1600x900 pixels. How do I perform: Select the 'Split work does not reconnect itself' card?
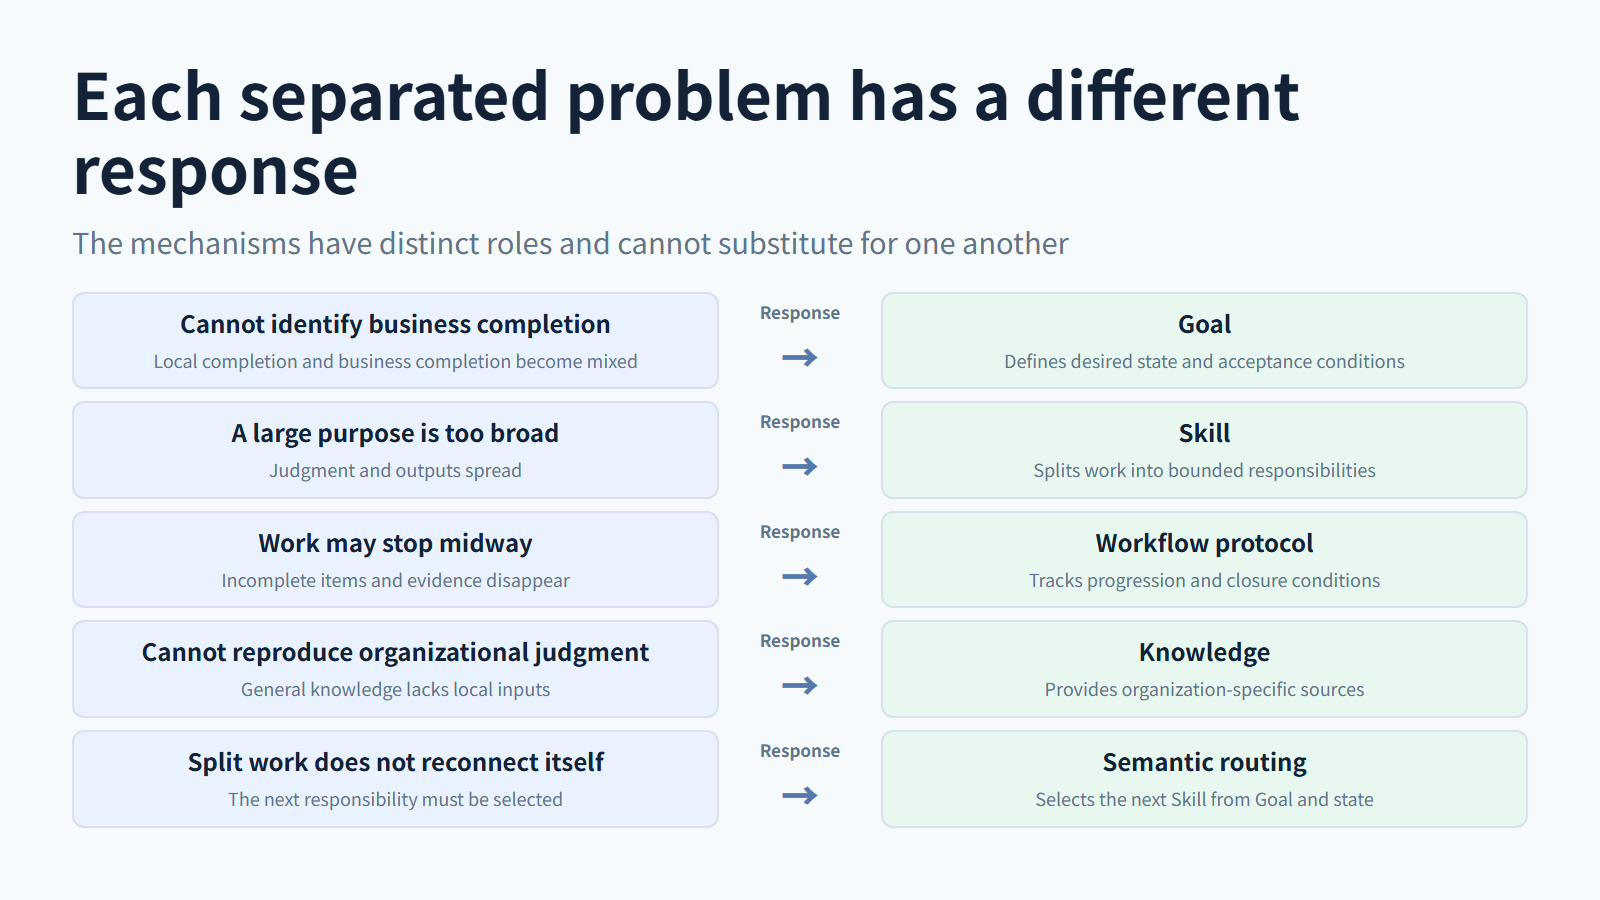coord(395,779)
